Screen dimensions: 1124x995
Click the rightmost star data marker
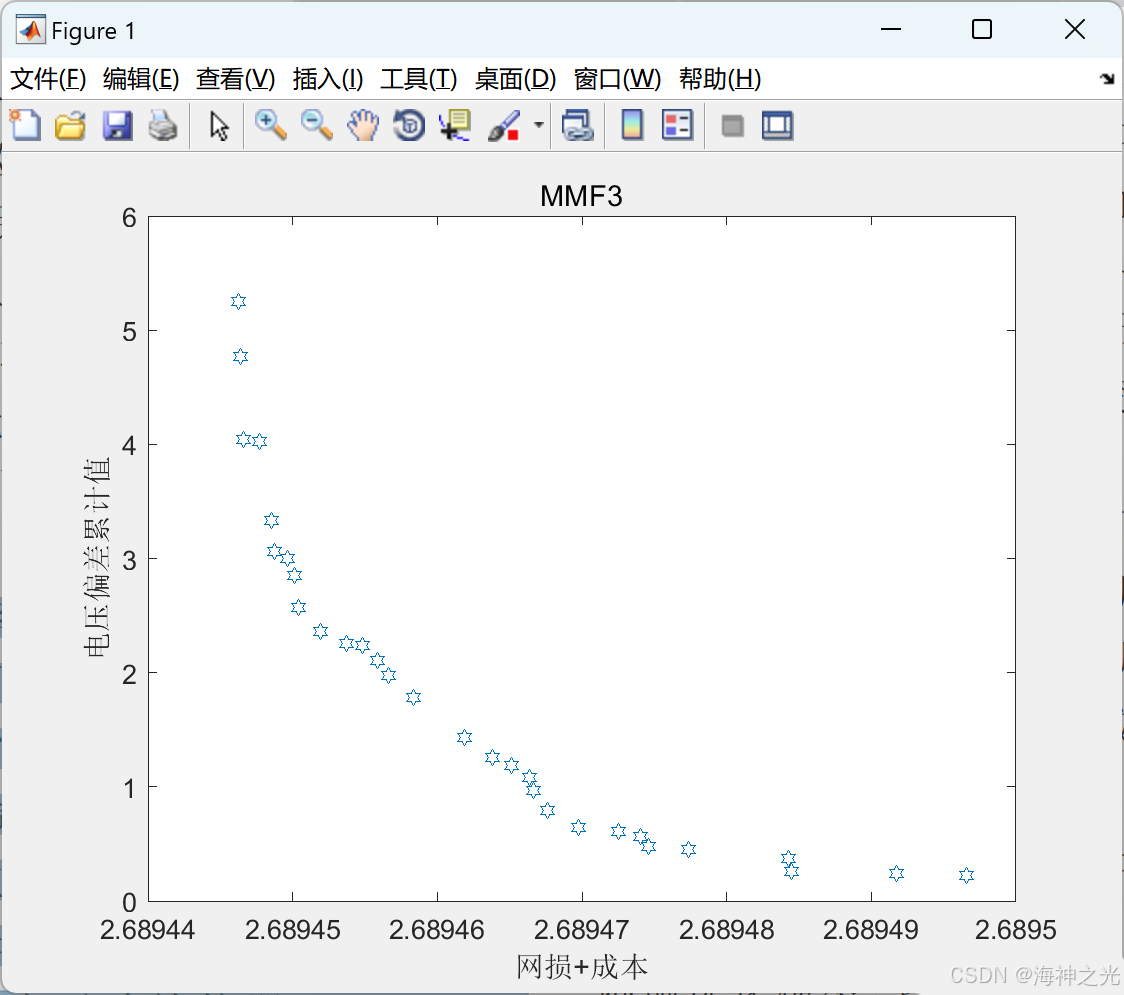tap(966, 875)
